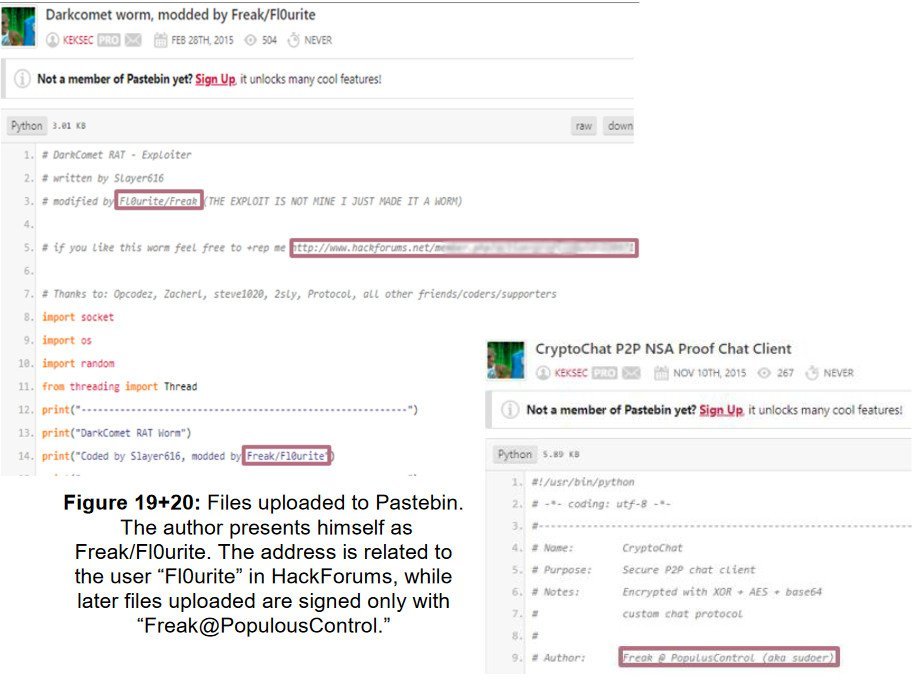The image size is (913, 683).
Task: Click the hackforums.net URL in code line 5
Action: (463, 248)
